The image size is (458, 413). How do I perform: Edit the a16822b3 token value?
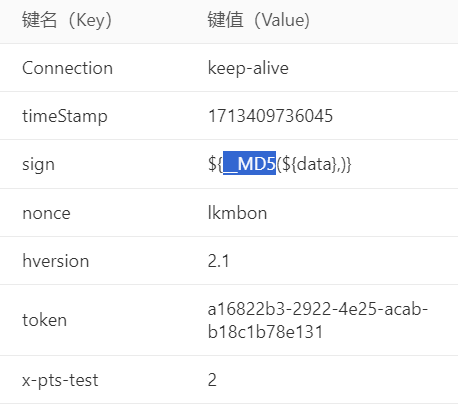pos(318,309)
